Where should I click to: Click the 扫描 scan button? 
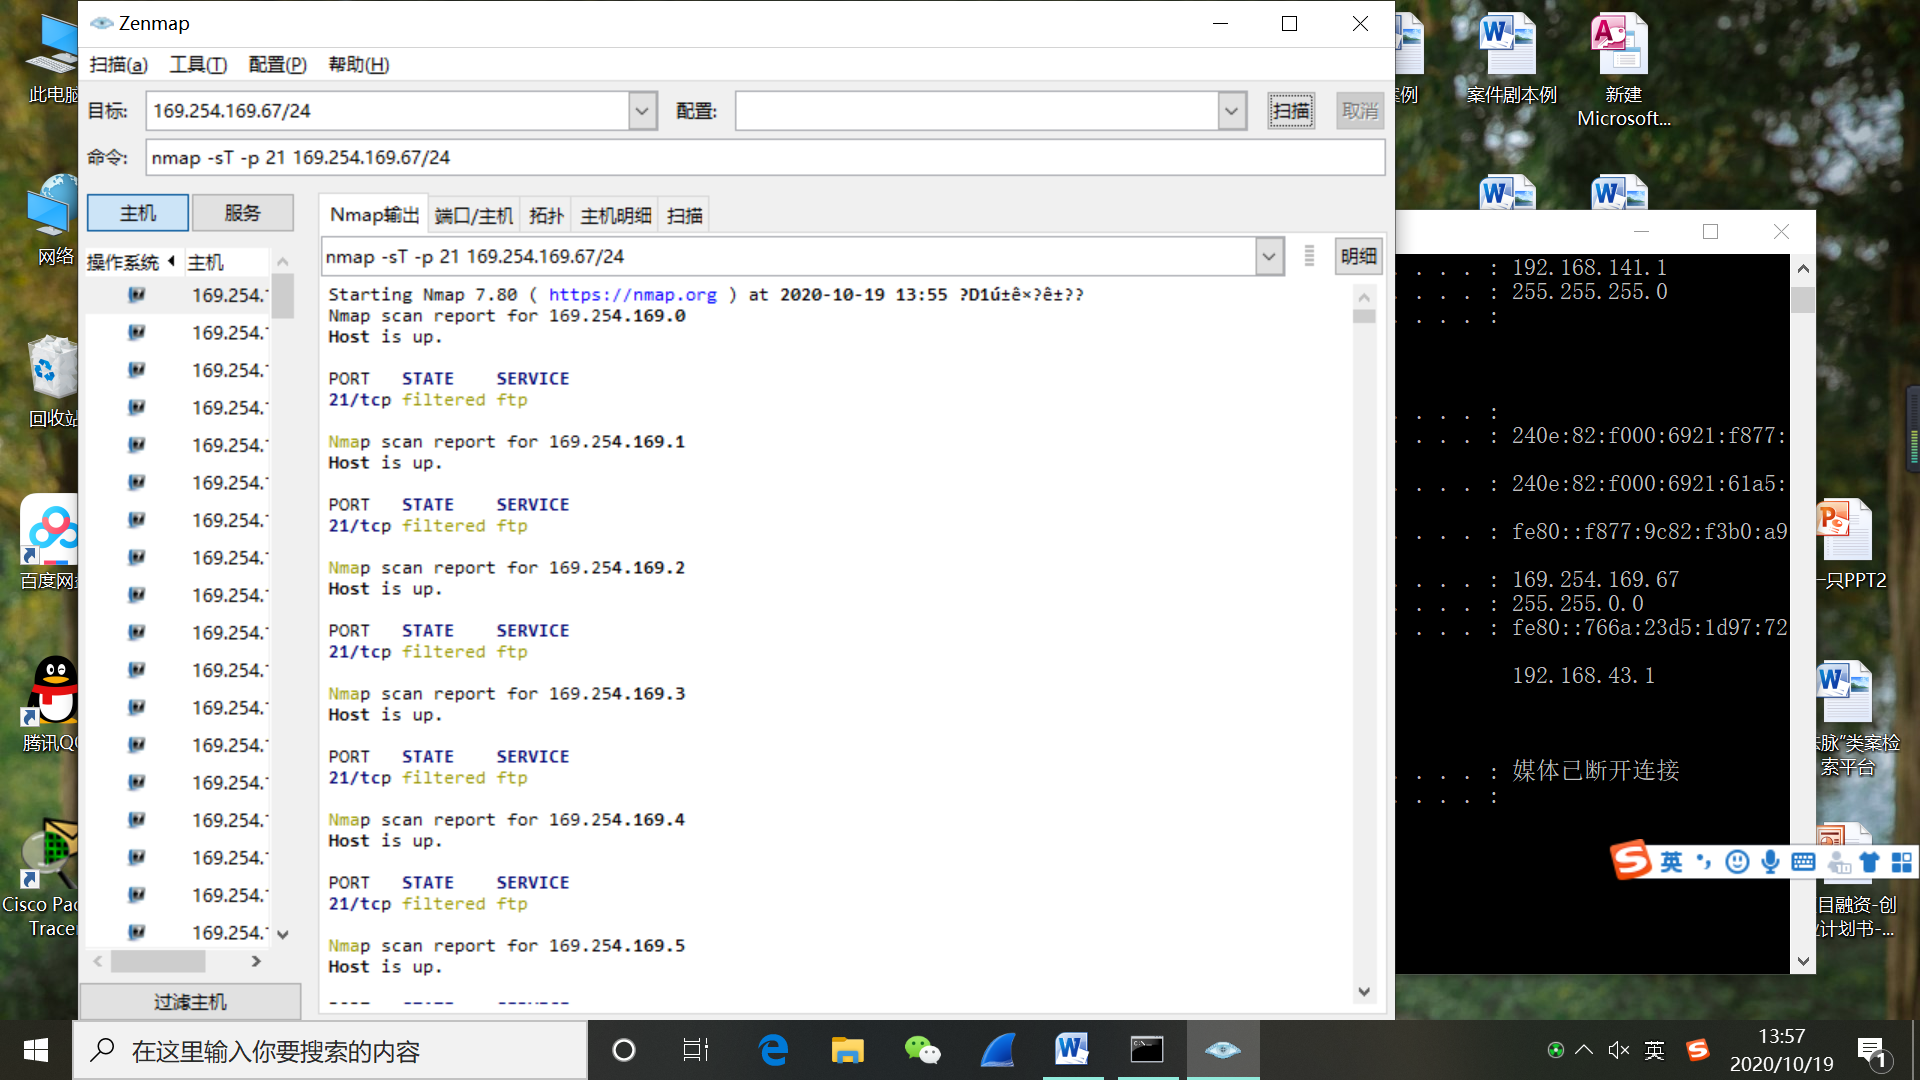click(1290, 111)
